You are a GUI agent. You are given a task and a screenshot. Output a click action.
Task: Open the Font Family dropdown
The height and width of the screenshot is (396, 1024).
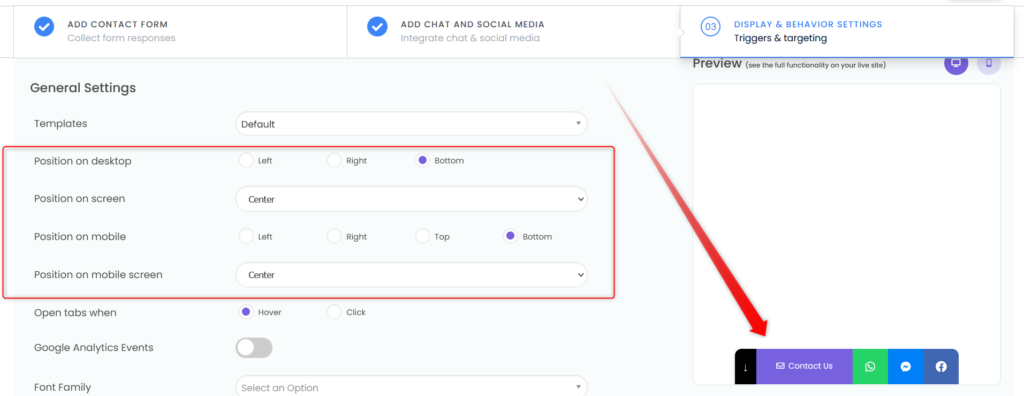[411, 387]
